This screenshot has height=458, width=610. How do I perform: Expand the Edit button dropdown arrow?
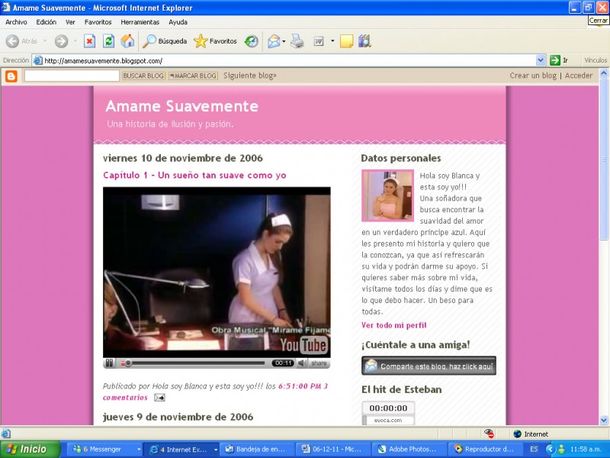coord(332,41)
